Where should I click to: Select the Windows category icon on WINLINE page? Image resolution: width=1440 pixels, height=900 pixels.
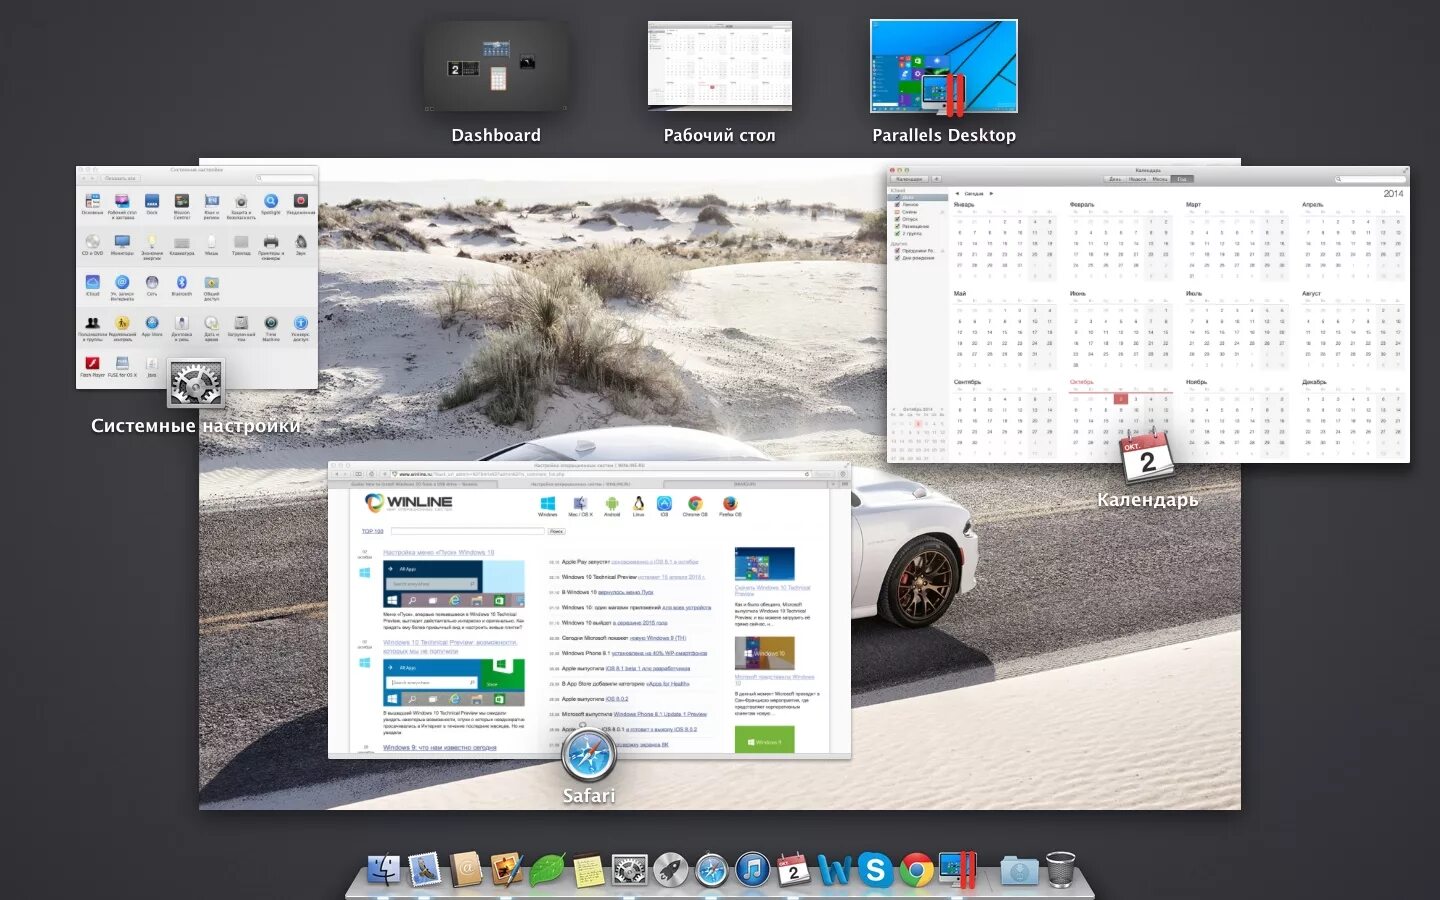click(x=548, y=503)
